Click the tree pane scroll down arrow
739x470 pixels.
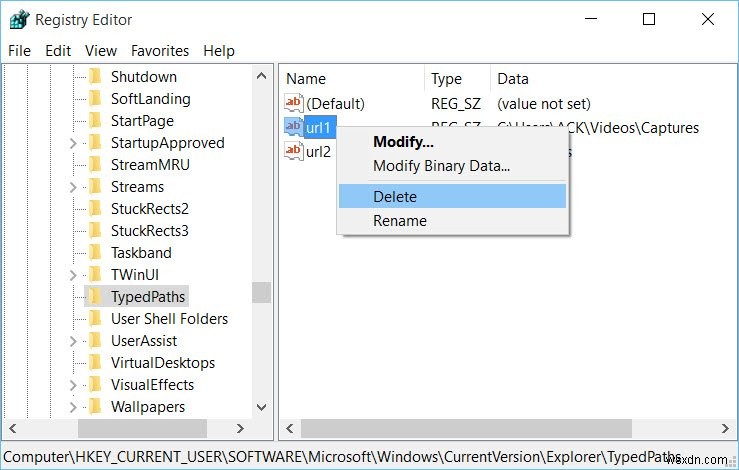tap(262, 407)
